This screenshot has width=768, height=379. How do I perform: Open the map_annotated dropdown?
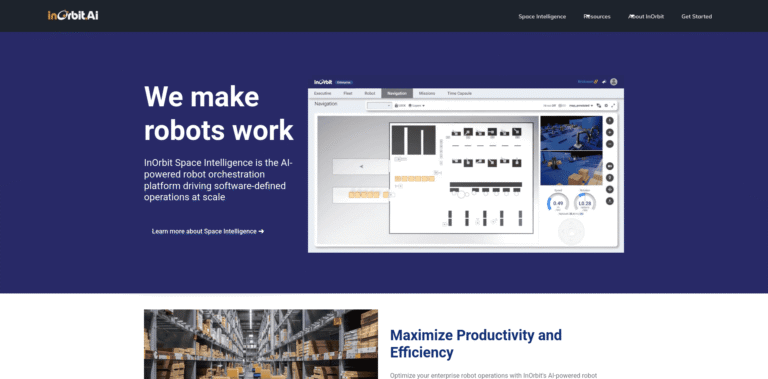pos(581,105)
